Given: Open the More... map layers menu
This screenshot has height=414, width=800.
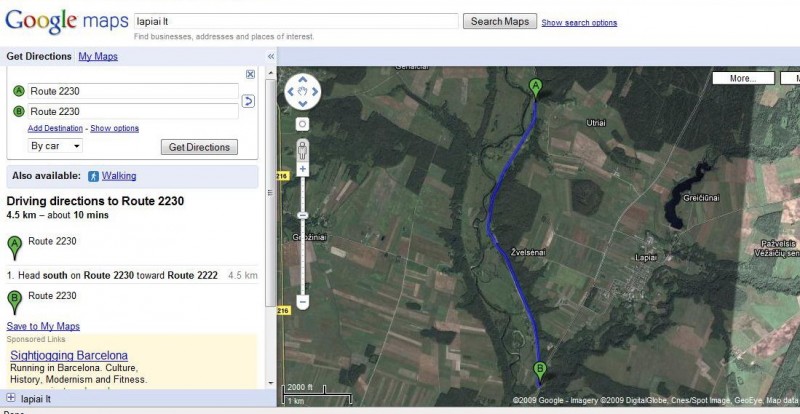Looking at the screenshot, I should coord(742,78).
